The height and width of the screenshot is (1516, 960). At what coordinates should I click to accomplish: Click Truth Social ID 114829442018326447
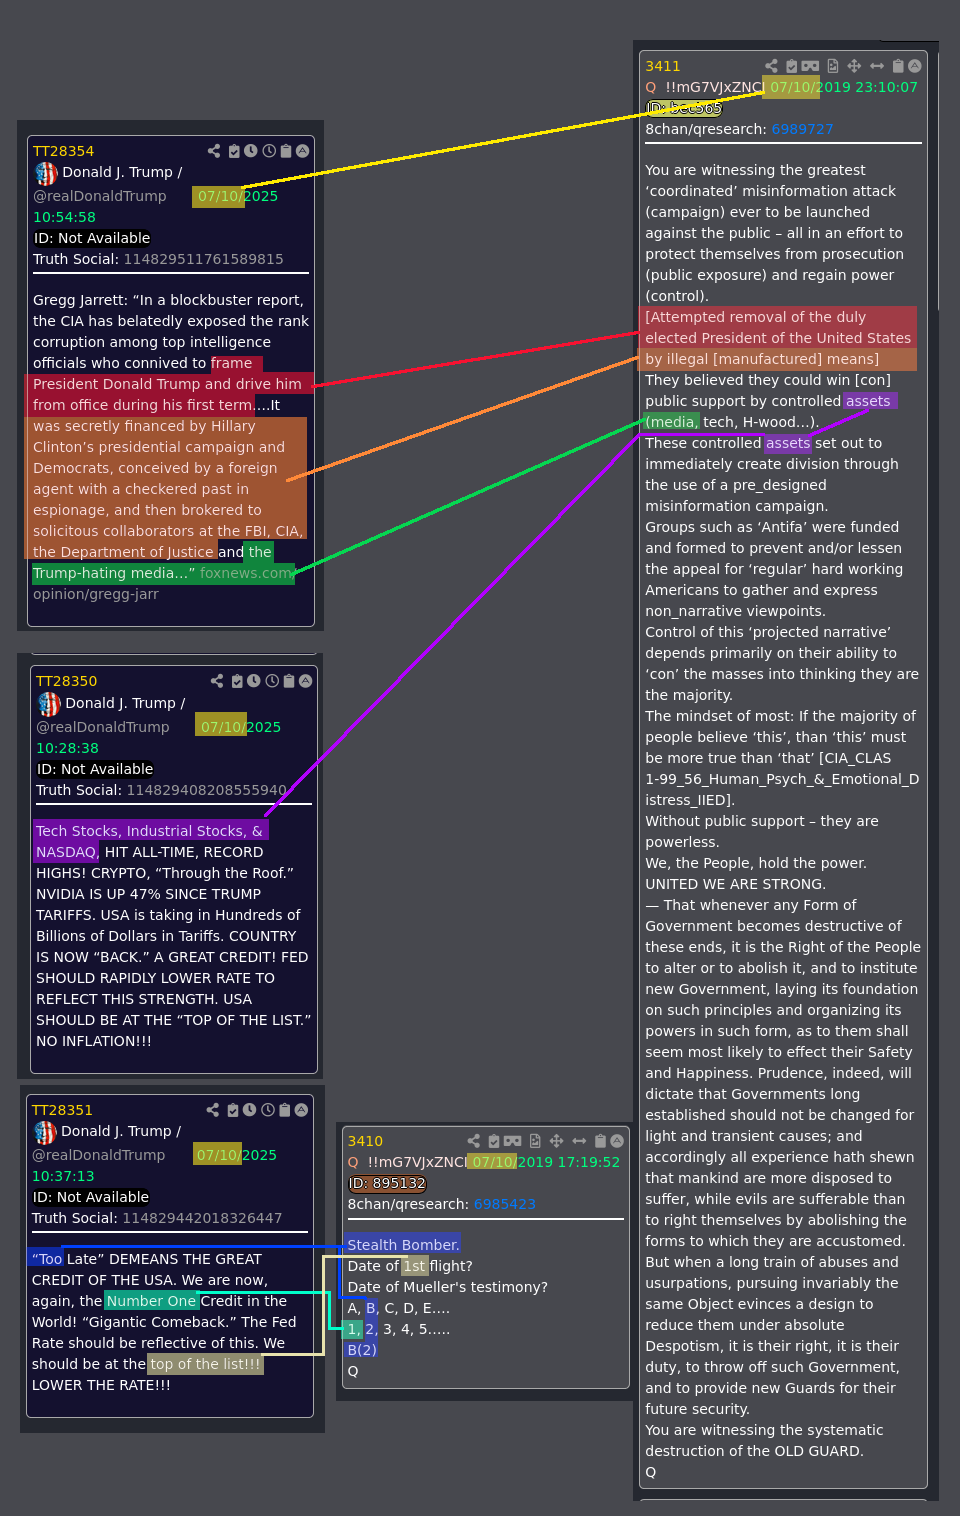pos(202,1218)
